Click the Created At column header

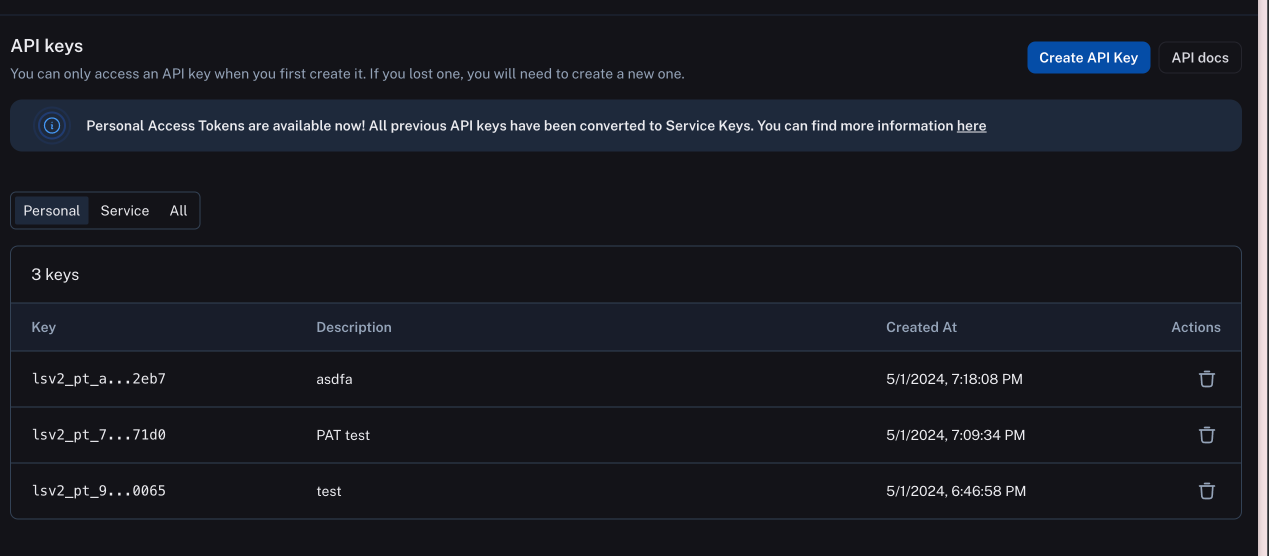point(921,327)
